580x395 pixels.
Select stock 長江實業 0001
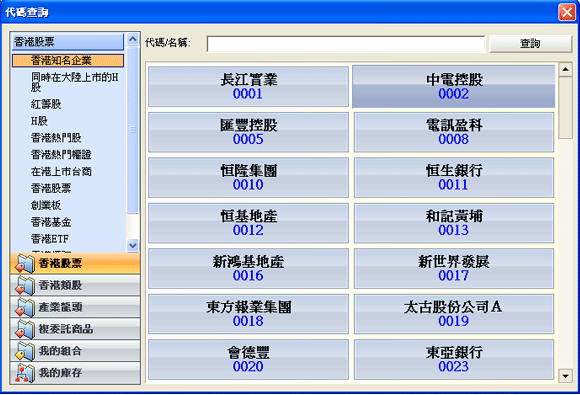point(248,87)
